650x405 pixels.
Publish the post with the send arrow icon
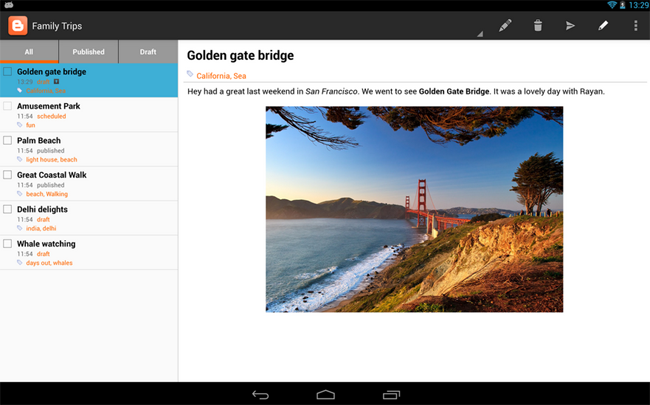[x=570, y=26]
